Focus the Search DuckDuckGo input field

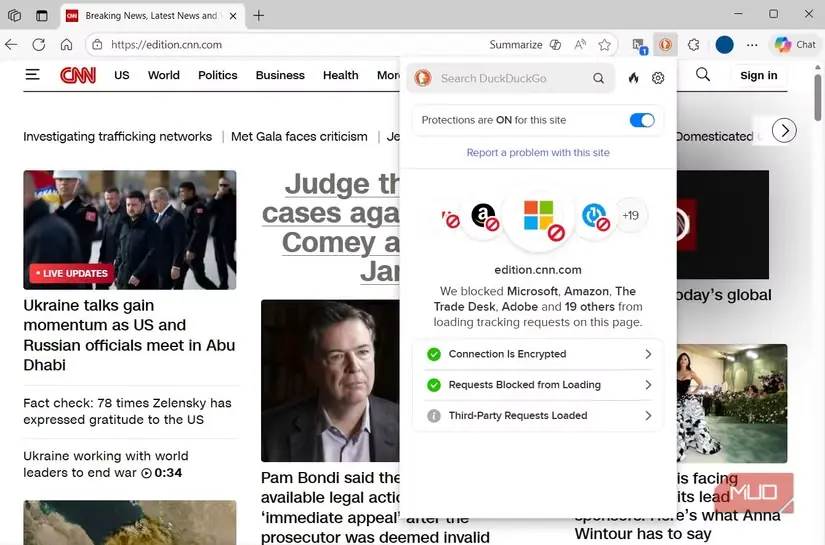point(510,78)
